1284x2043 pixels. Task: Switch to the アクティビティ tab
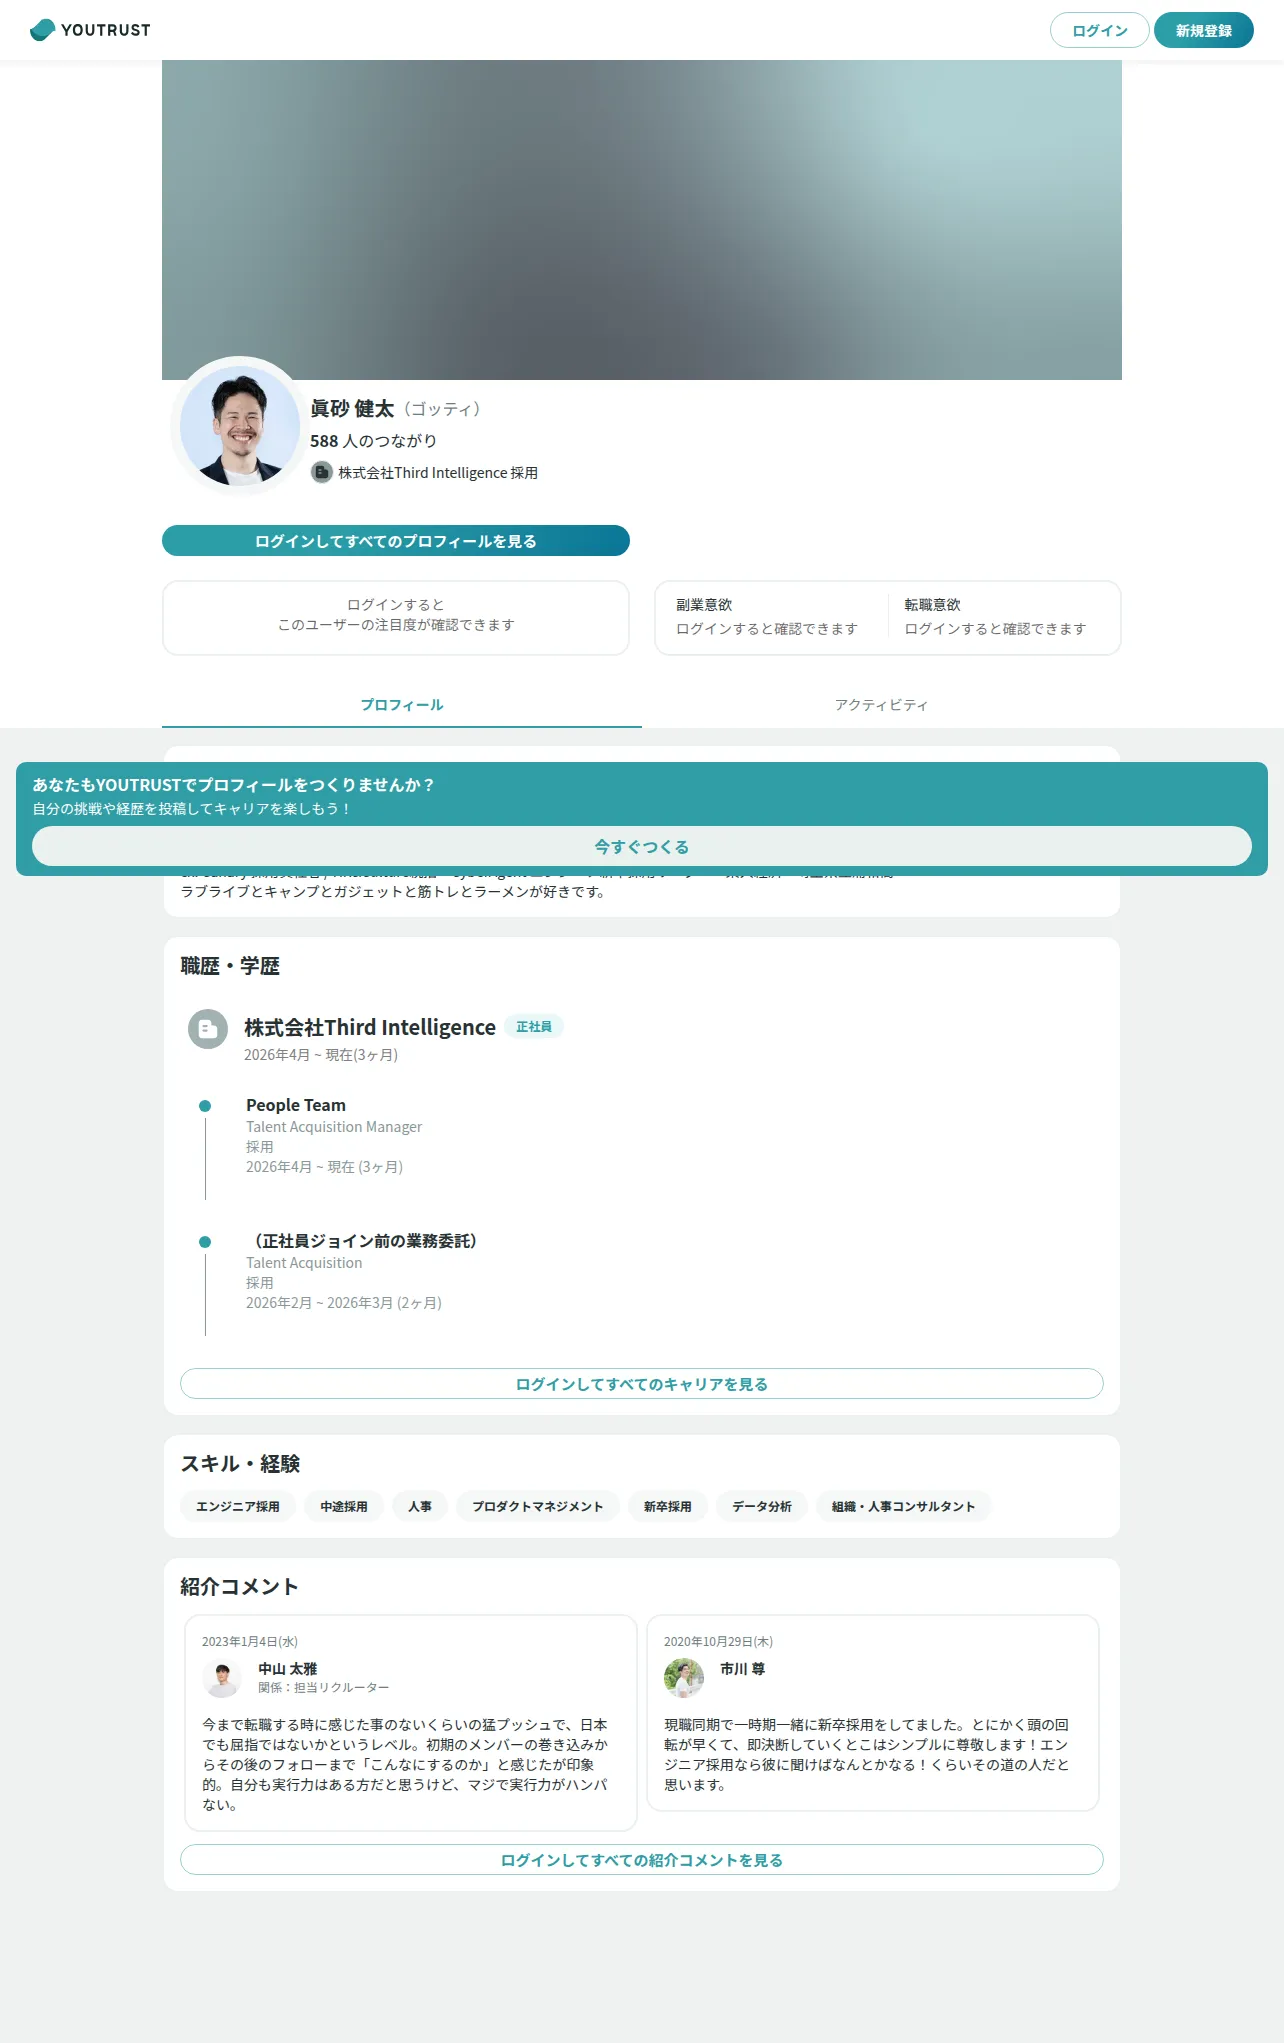(x=882, y=705)
